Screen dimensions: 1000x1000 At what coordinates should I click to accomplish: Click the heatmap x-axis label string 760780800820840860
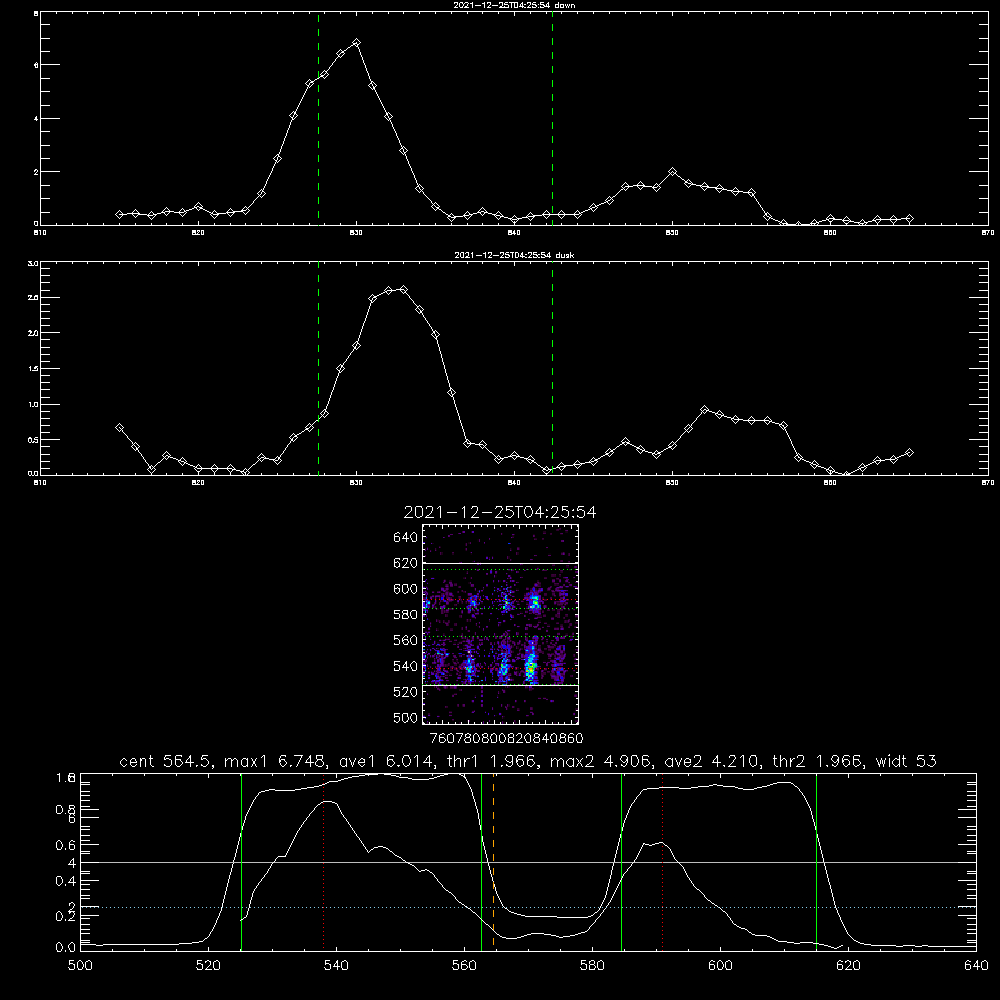coord(507,738)
